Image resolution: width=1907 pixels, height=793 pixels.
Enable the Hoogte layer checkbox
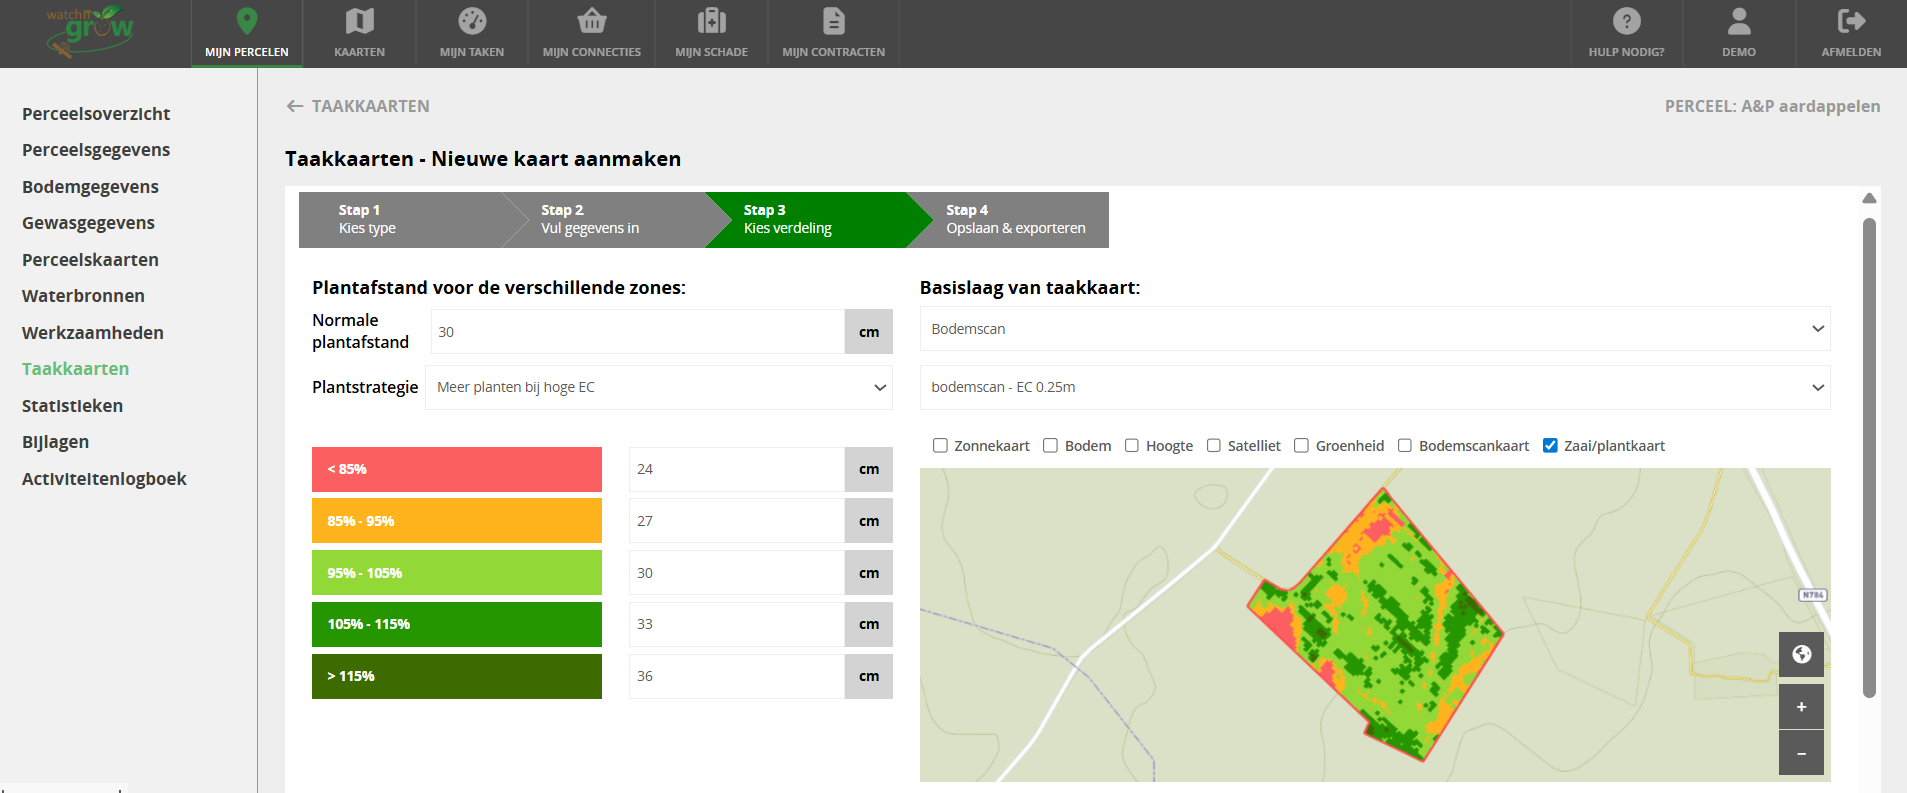click(1131, 446)
